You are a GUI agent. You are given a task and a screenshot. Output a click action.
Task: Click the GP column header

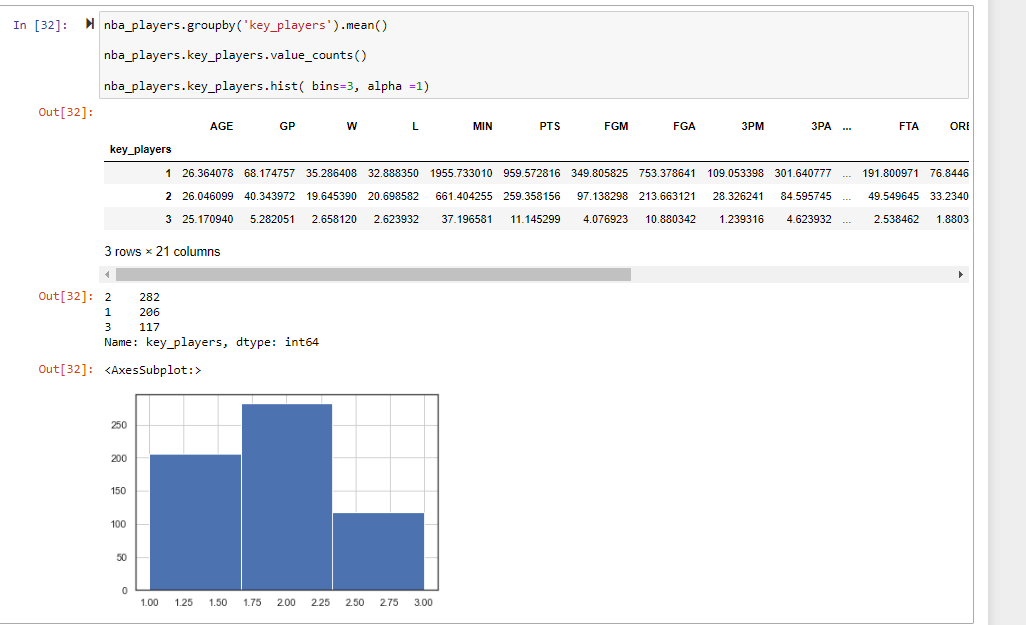click(x=287, y=126)
